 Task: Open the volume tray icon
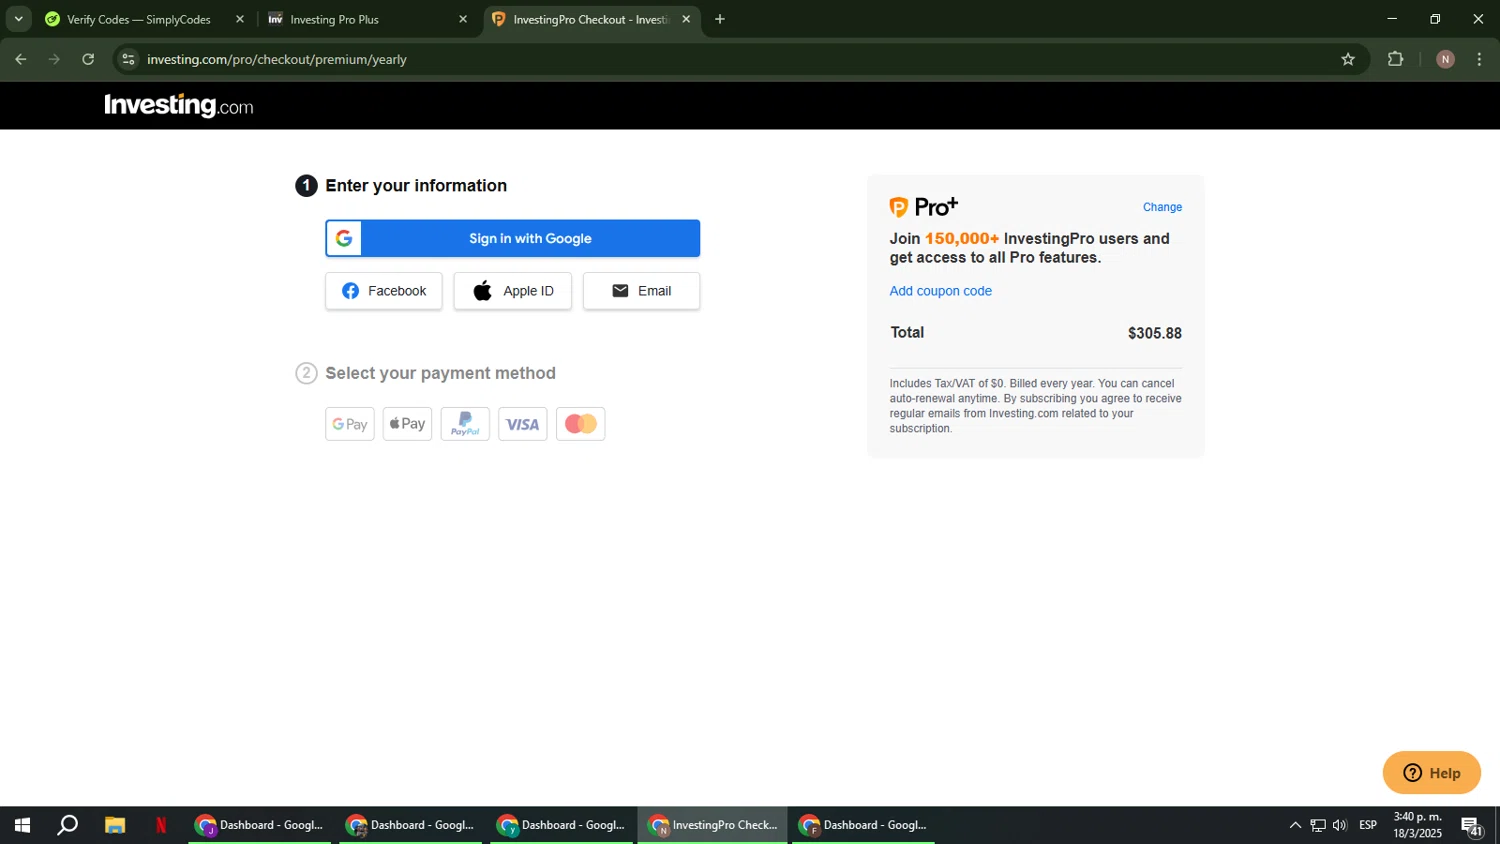(x=1340, y=825)
